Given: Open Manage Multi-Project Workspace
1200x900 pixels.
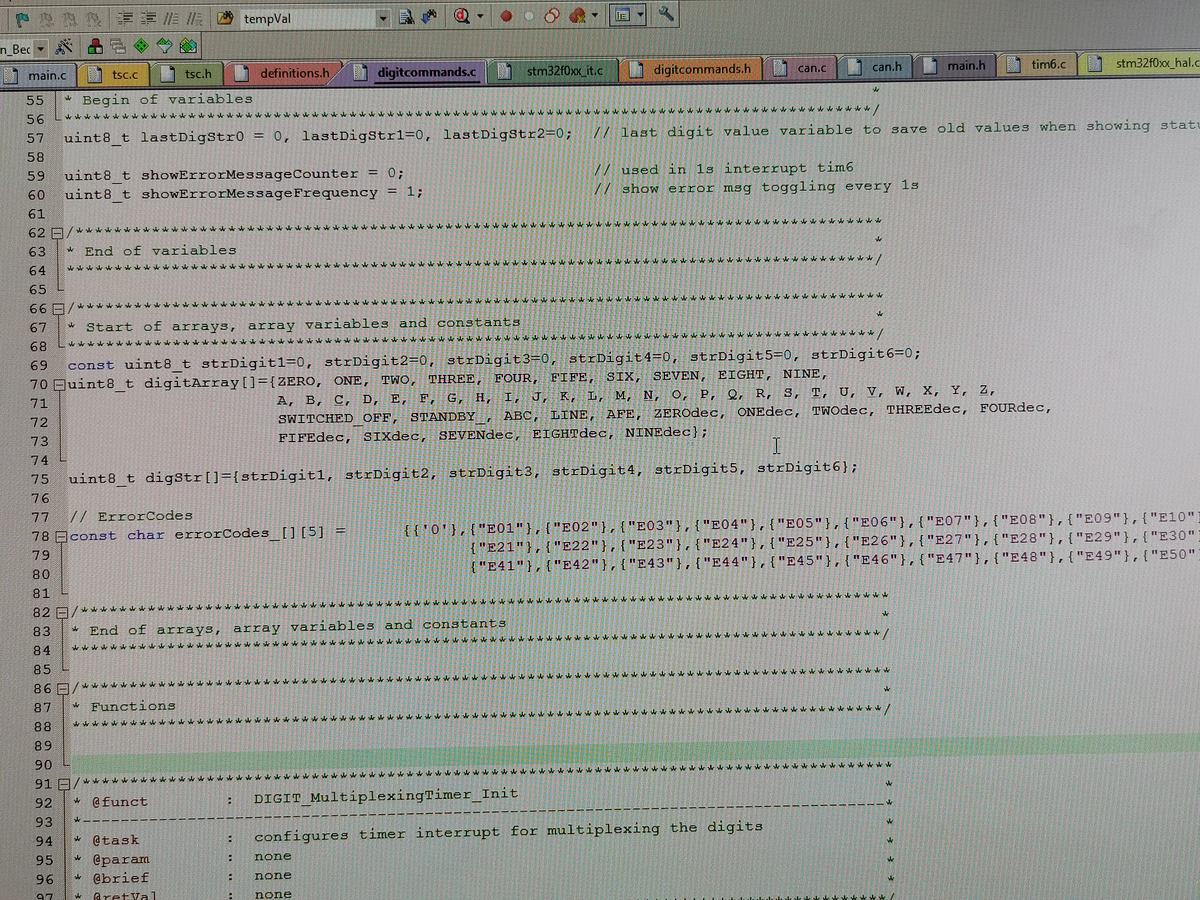Looking at the screenshot, I should pos(117,47).
